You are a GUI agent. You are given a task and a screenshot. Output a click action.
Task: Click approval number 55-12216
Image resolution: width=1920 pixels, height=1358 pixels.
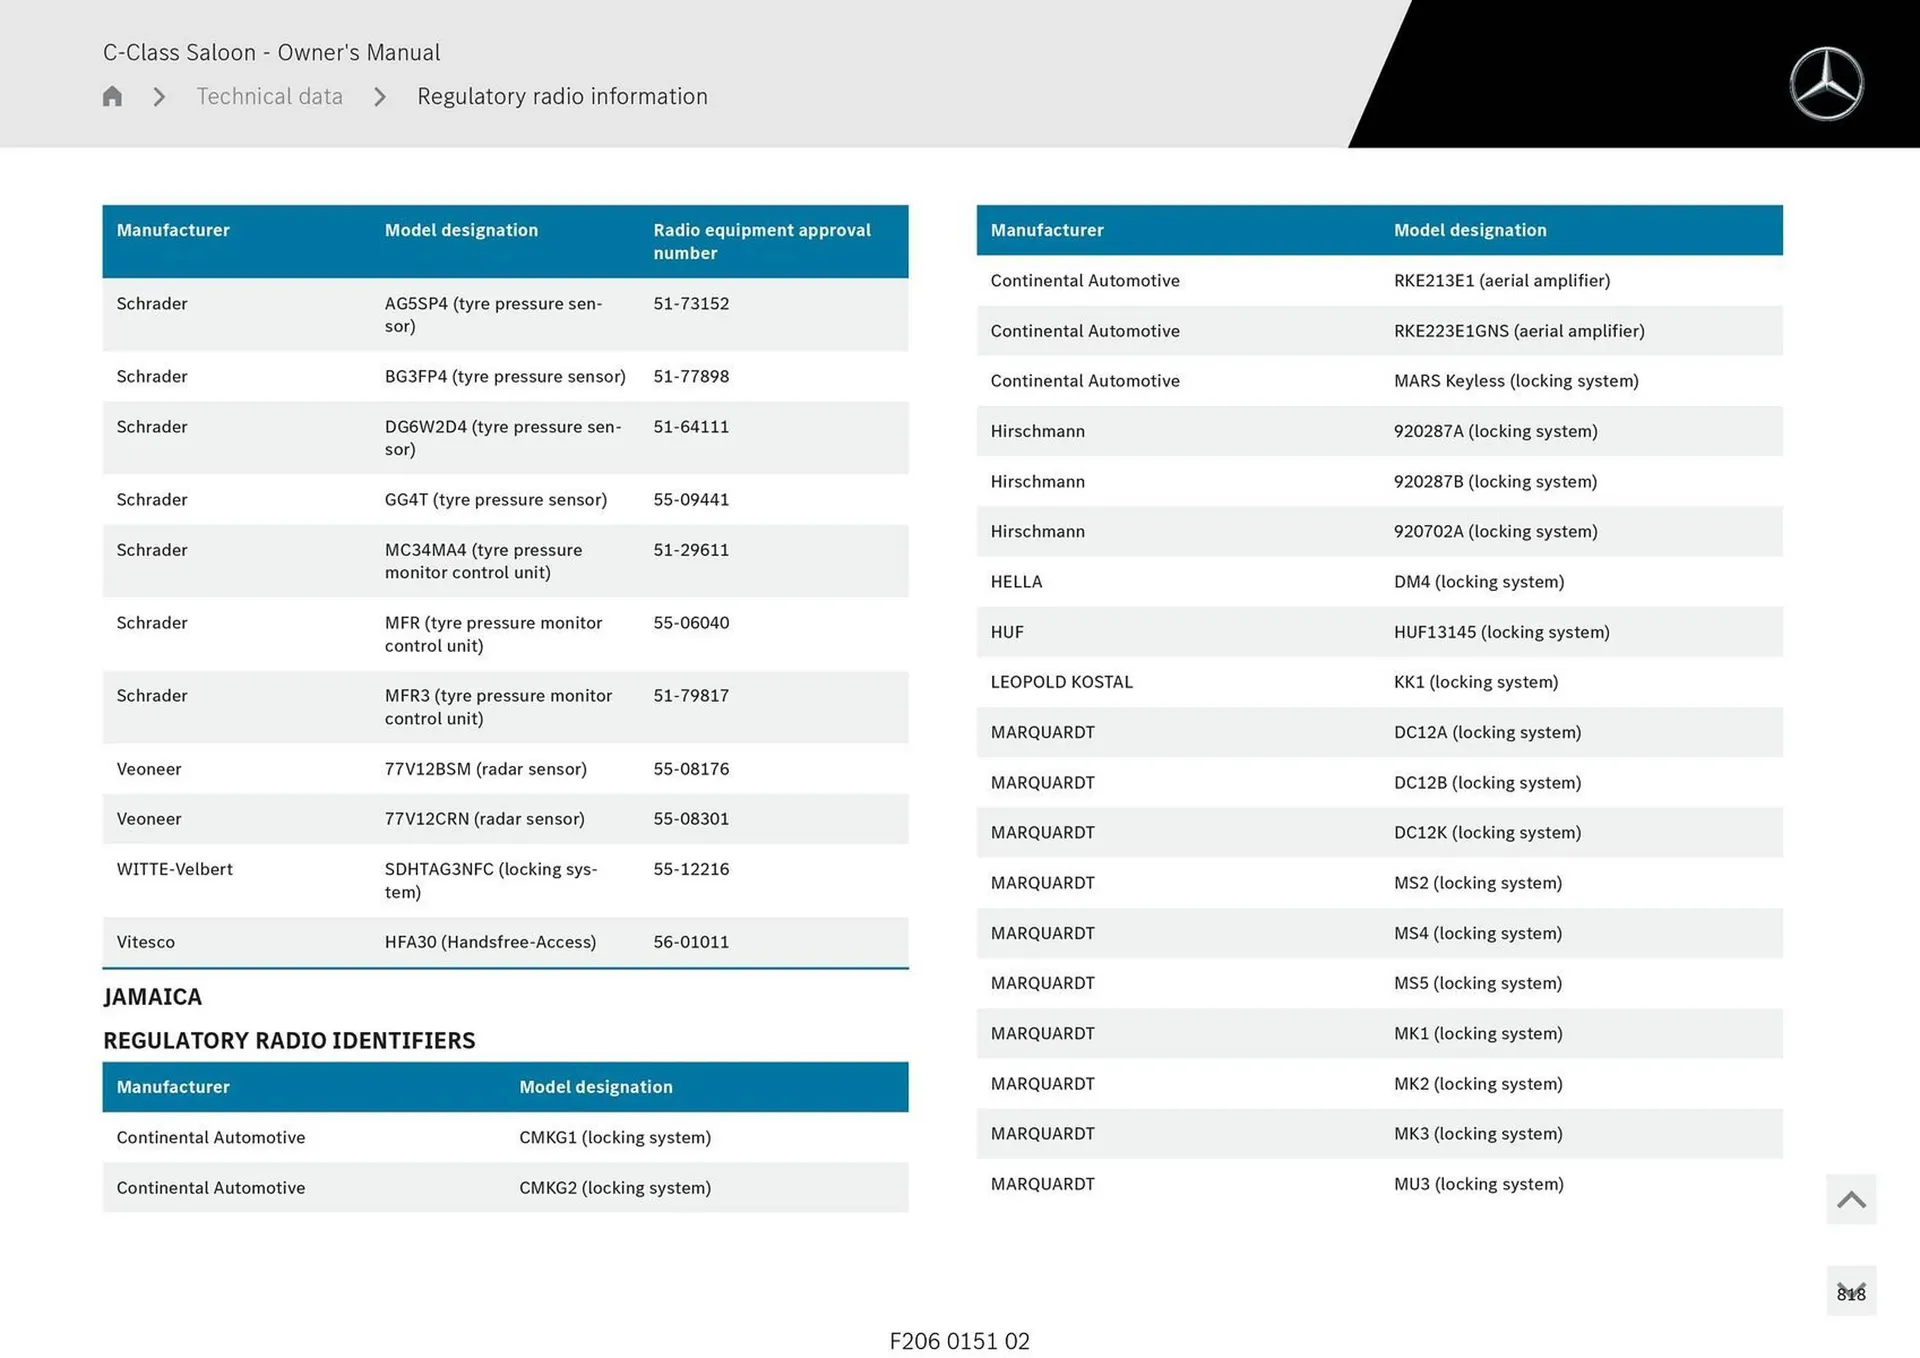click(x=691, y=869)
